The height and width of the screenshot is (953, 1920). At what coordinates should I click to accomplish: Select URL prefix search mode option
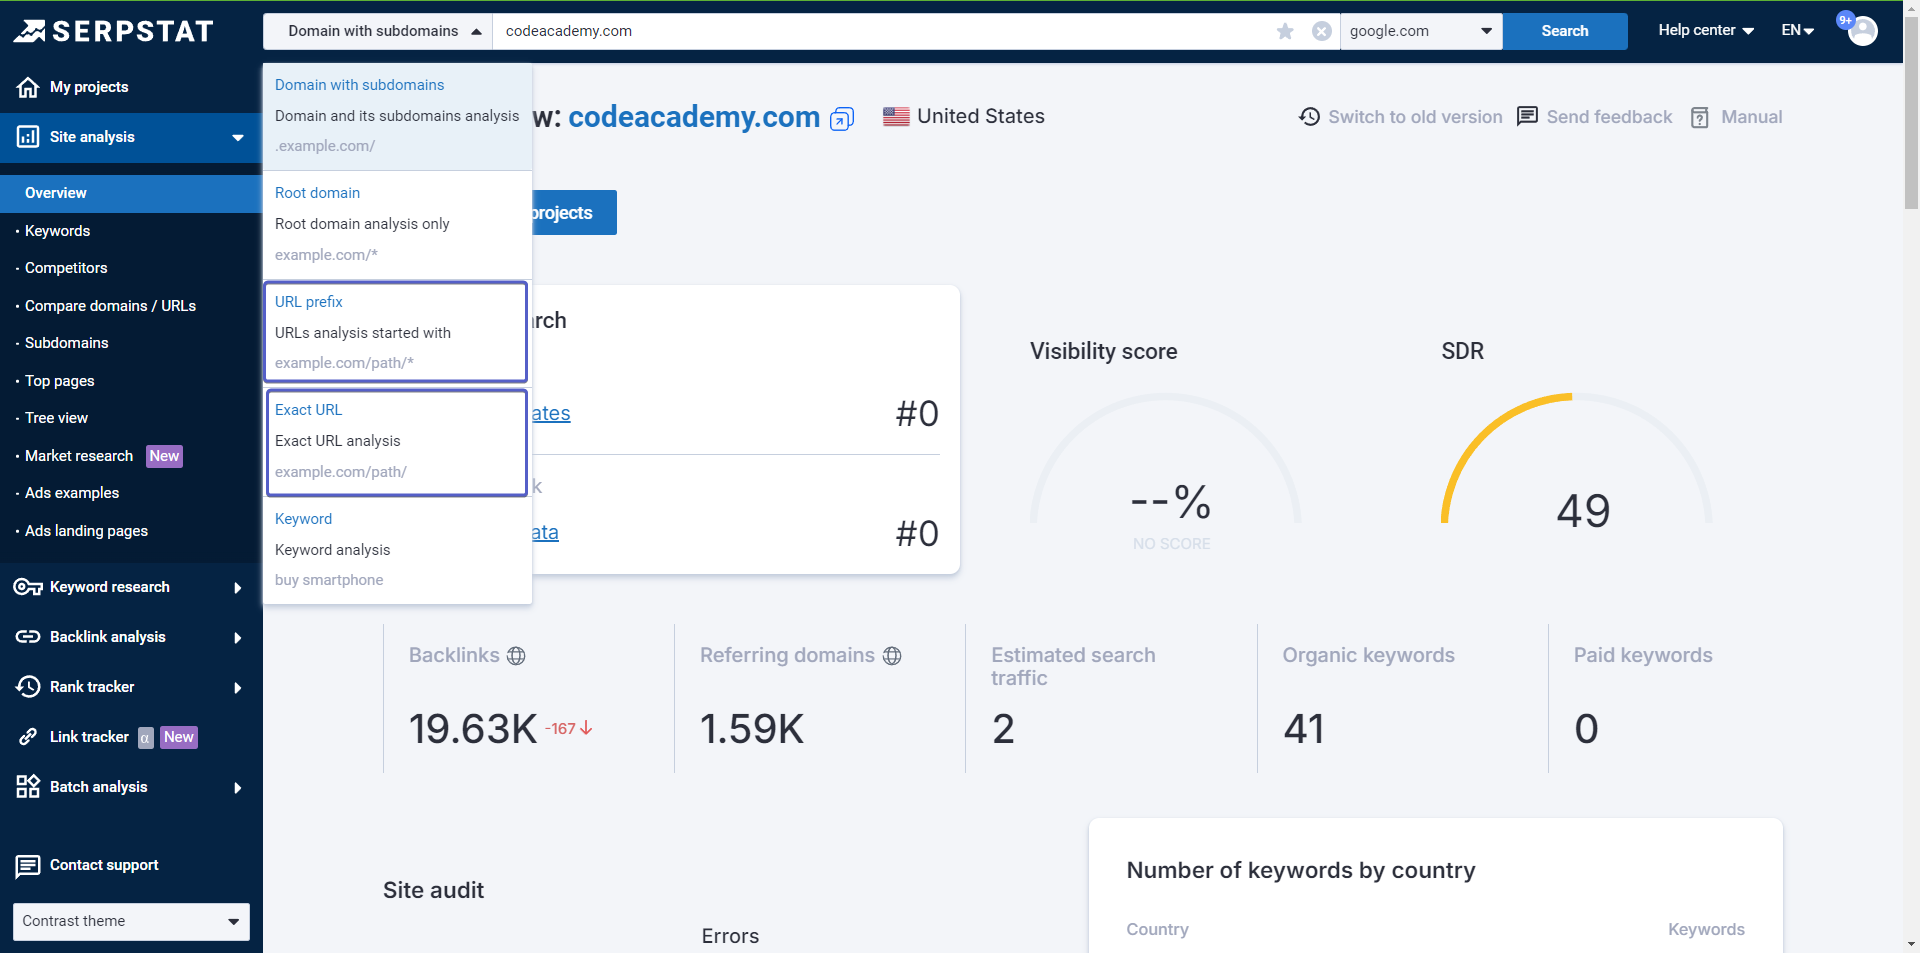396,332
